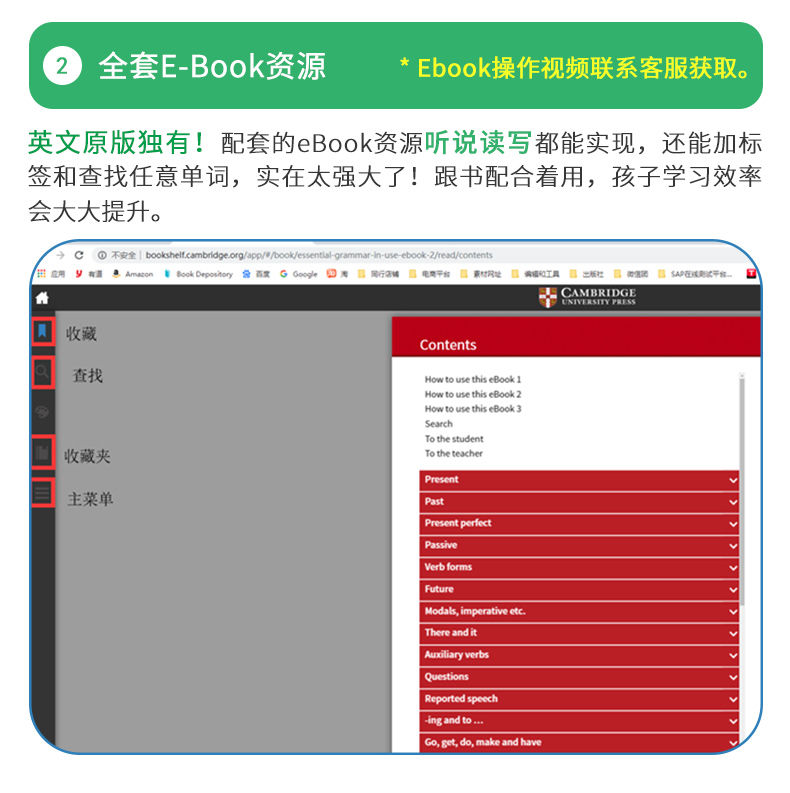Select the Go, get, do, make and have row
This screenshot has width=790, height=793.
point(579,742)
